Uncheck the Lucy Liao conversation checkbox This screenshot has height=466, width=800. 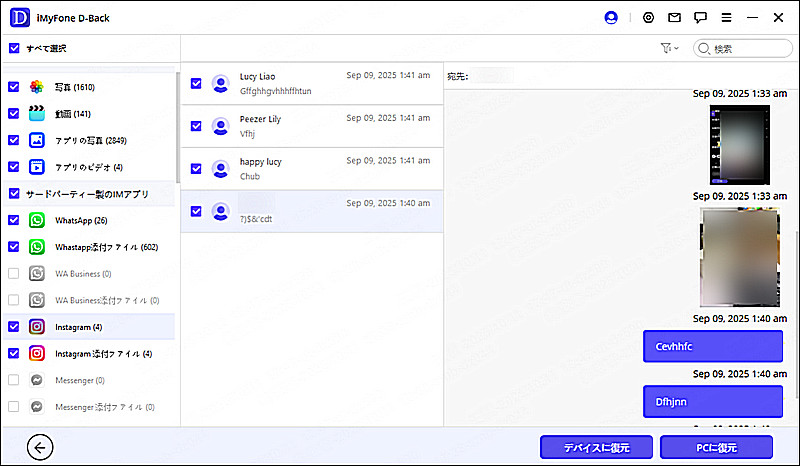point(196,84)
